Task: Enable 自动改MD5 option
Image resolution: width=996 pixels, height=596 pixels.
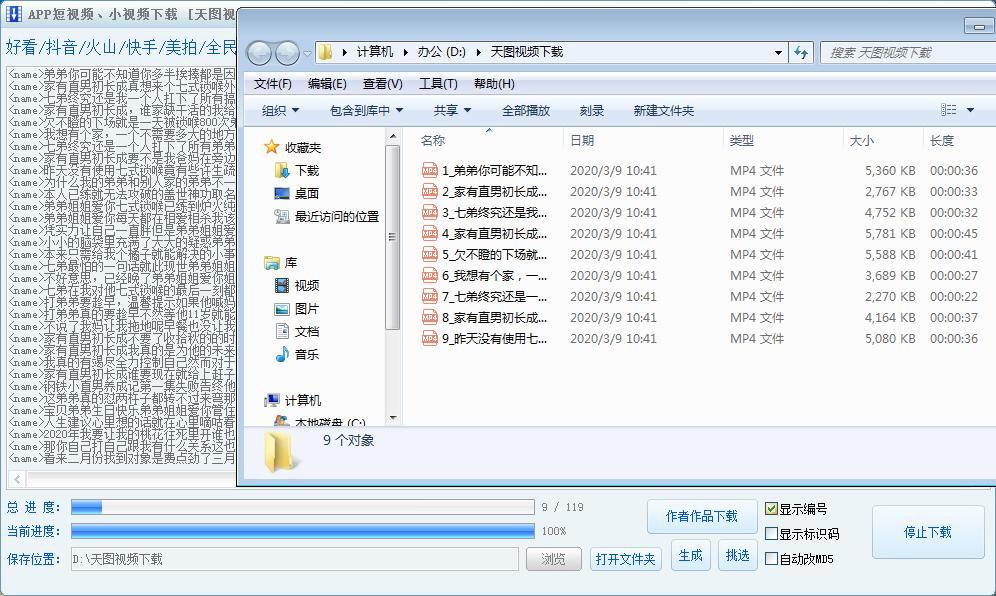Action: [x=771, y=558]
